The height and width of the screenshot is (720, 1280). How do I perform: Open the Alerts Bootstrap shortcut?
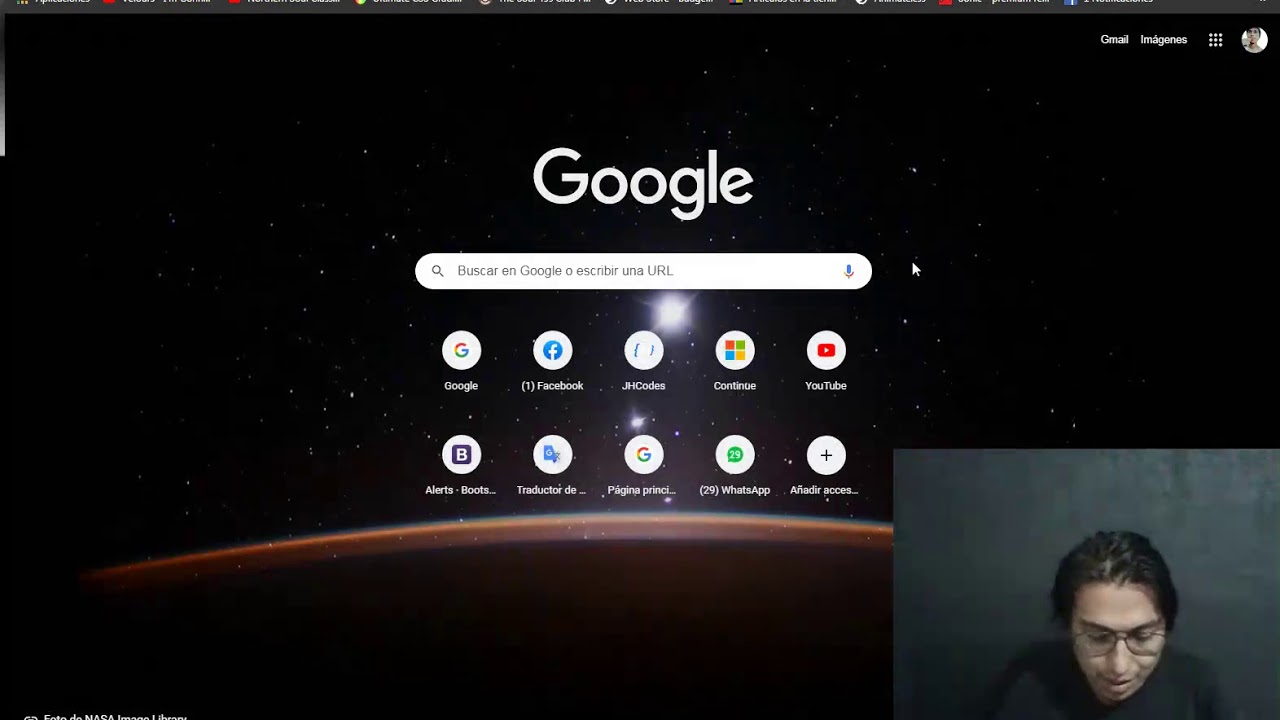[x=461, y=456]
